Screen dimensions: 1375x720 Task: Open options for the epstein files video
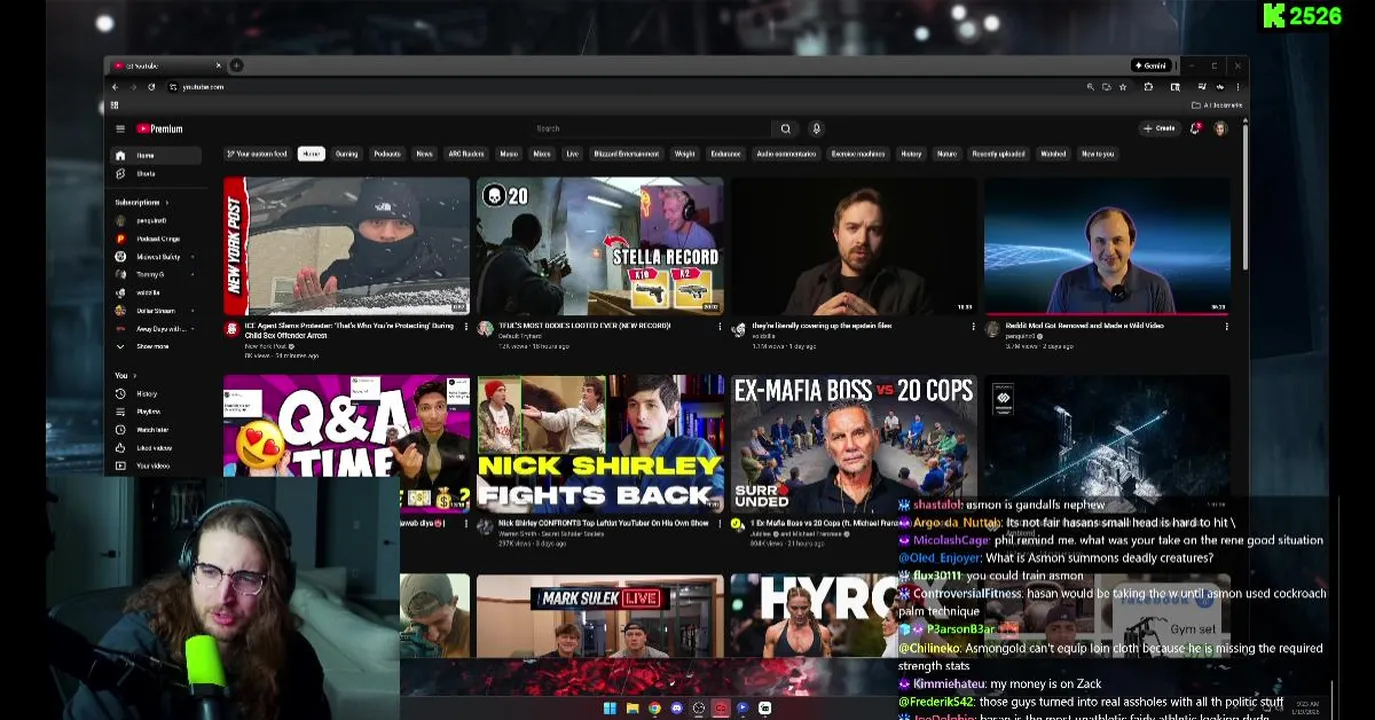(973, 326)
